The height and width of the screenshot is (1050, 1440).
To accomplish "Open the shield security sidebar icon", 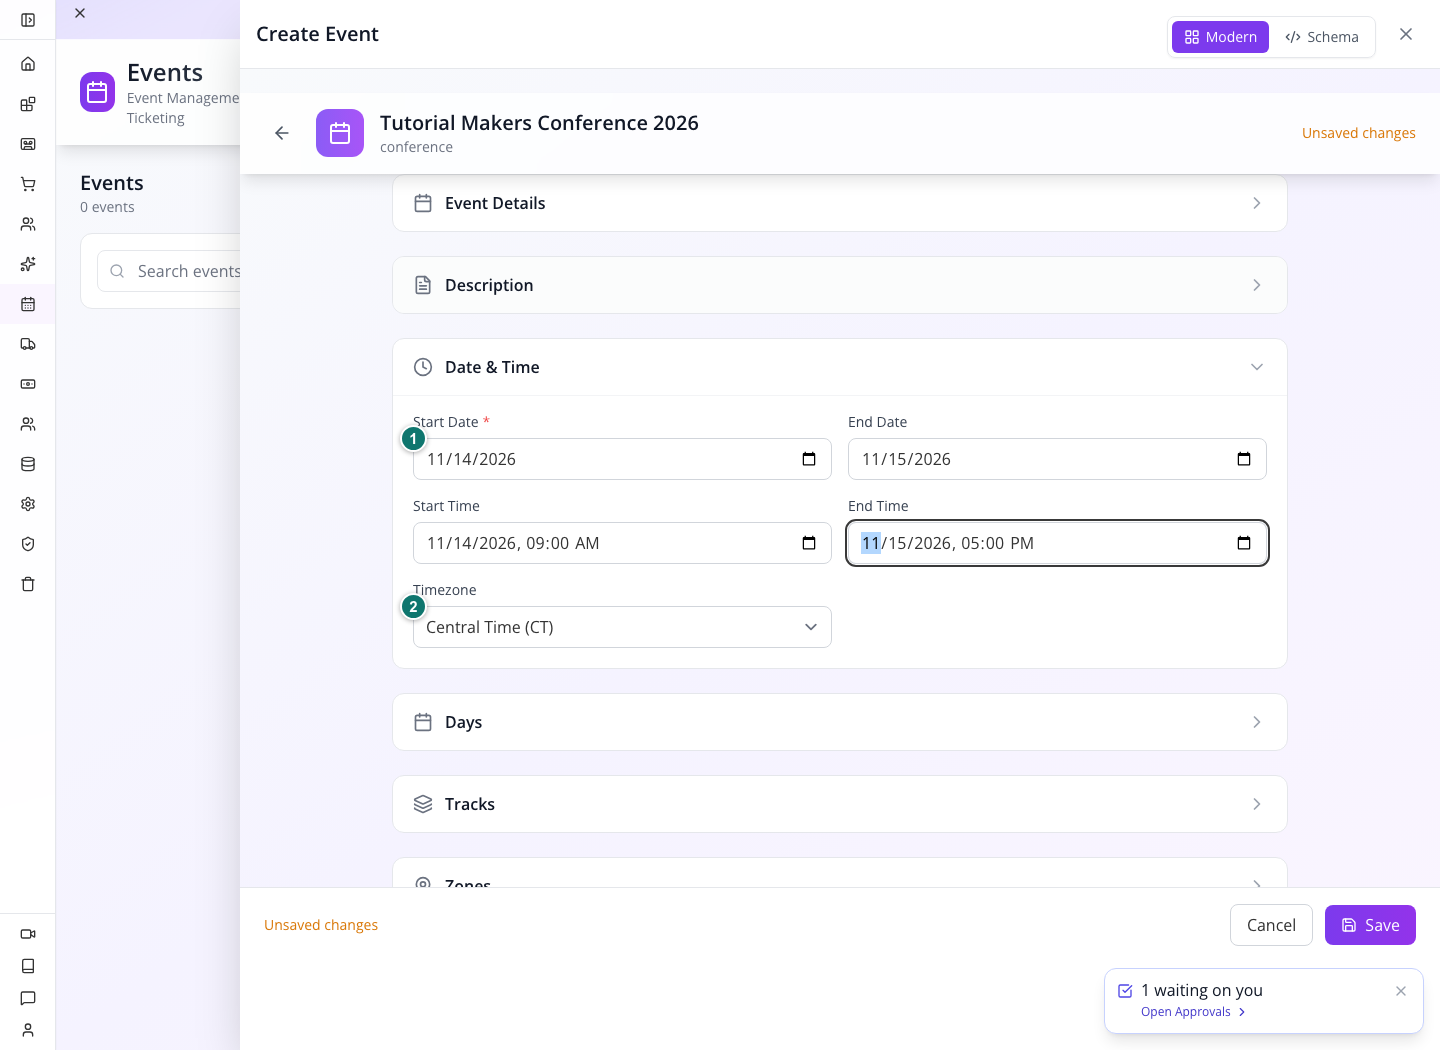I will coord(28,544).
